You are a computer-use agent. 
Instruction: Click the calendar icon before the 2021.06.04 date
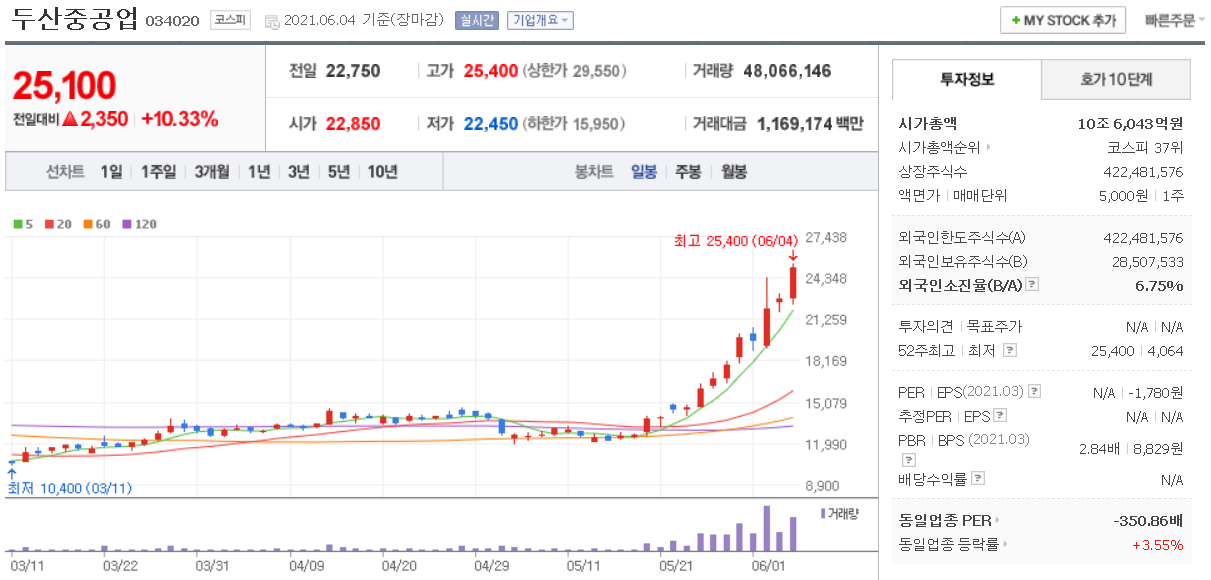click(x=272, y=21)
